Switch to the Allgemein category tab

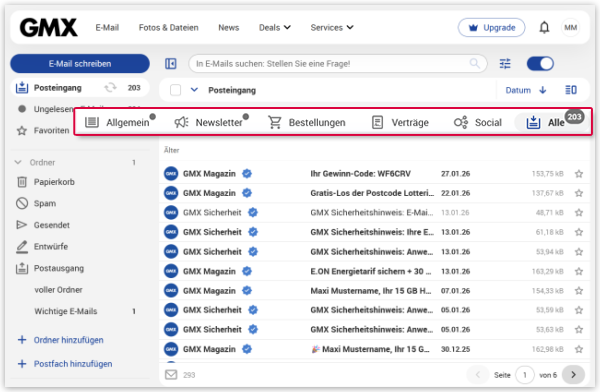pyautogui.click(x=119, y=122)
